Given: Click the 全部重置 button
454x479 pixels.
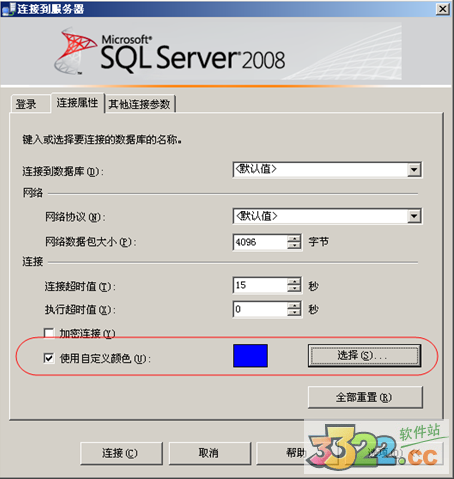Looking at the screenshot, I should click(x=365, y=397).
